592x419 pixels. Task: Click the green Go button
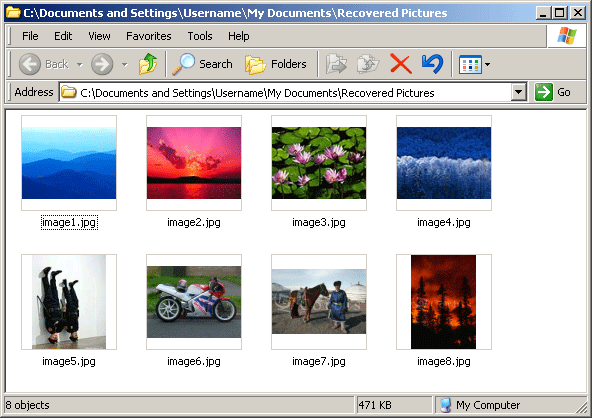(x=552, y=92)
